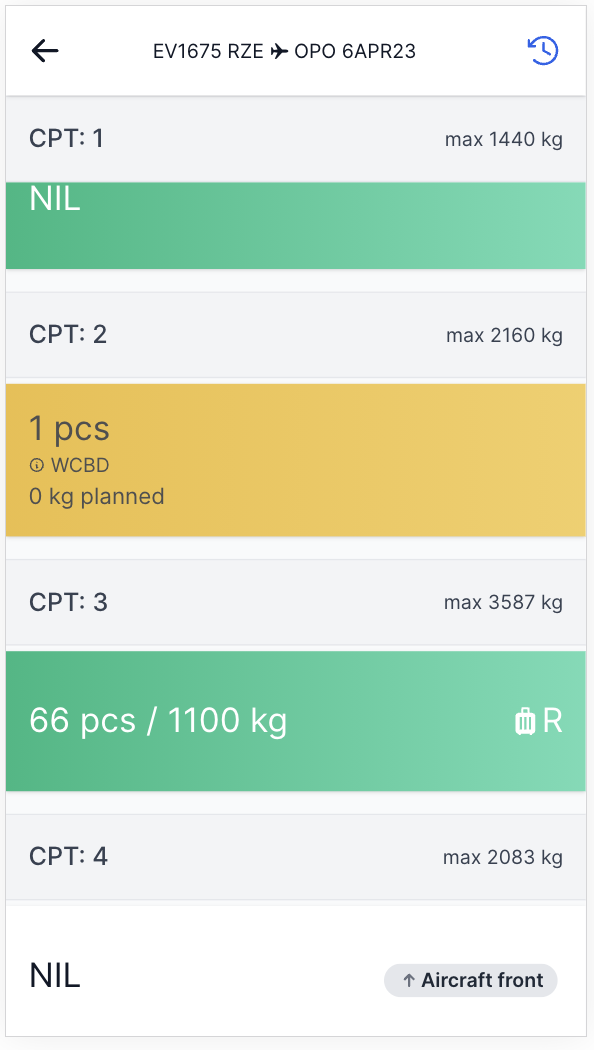
Task: Click the NIL bar under CPT 1
Action: click(296, 225)
